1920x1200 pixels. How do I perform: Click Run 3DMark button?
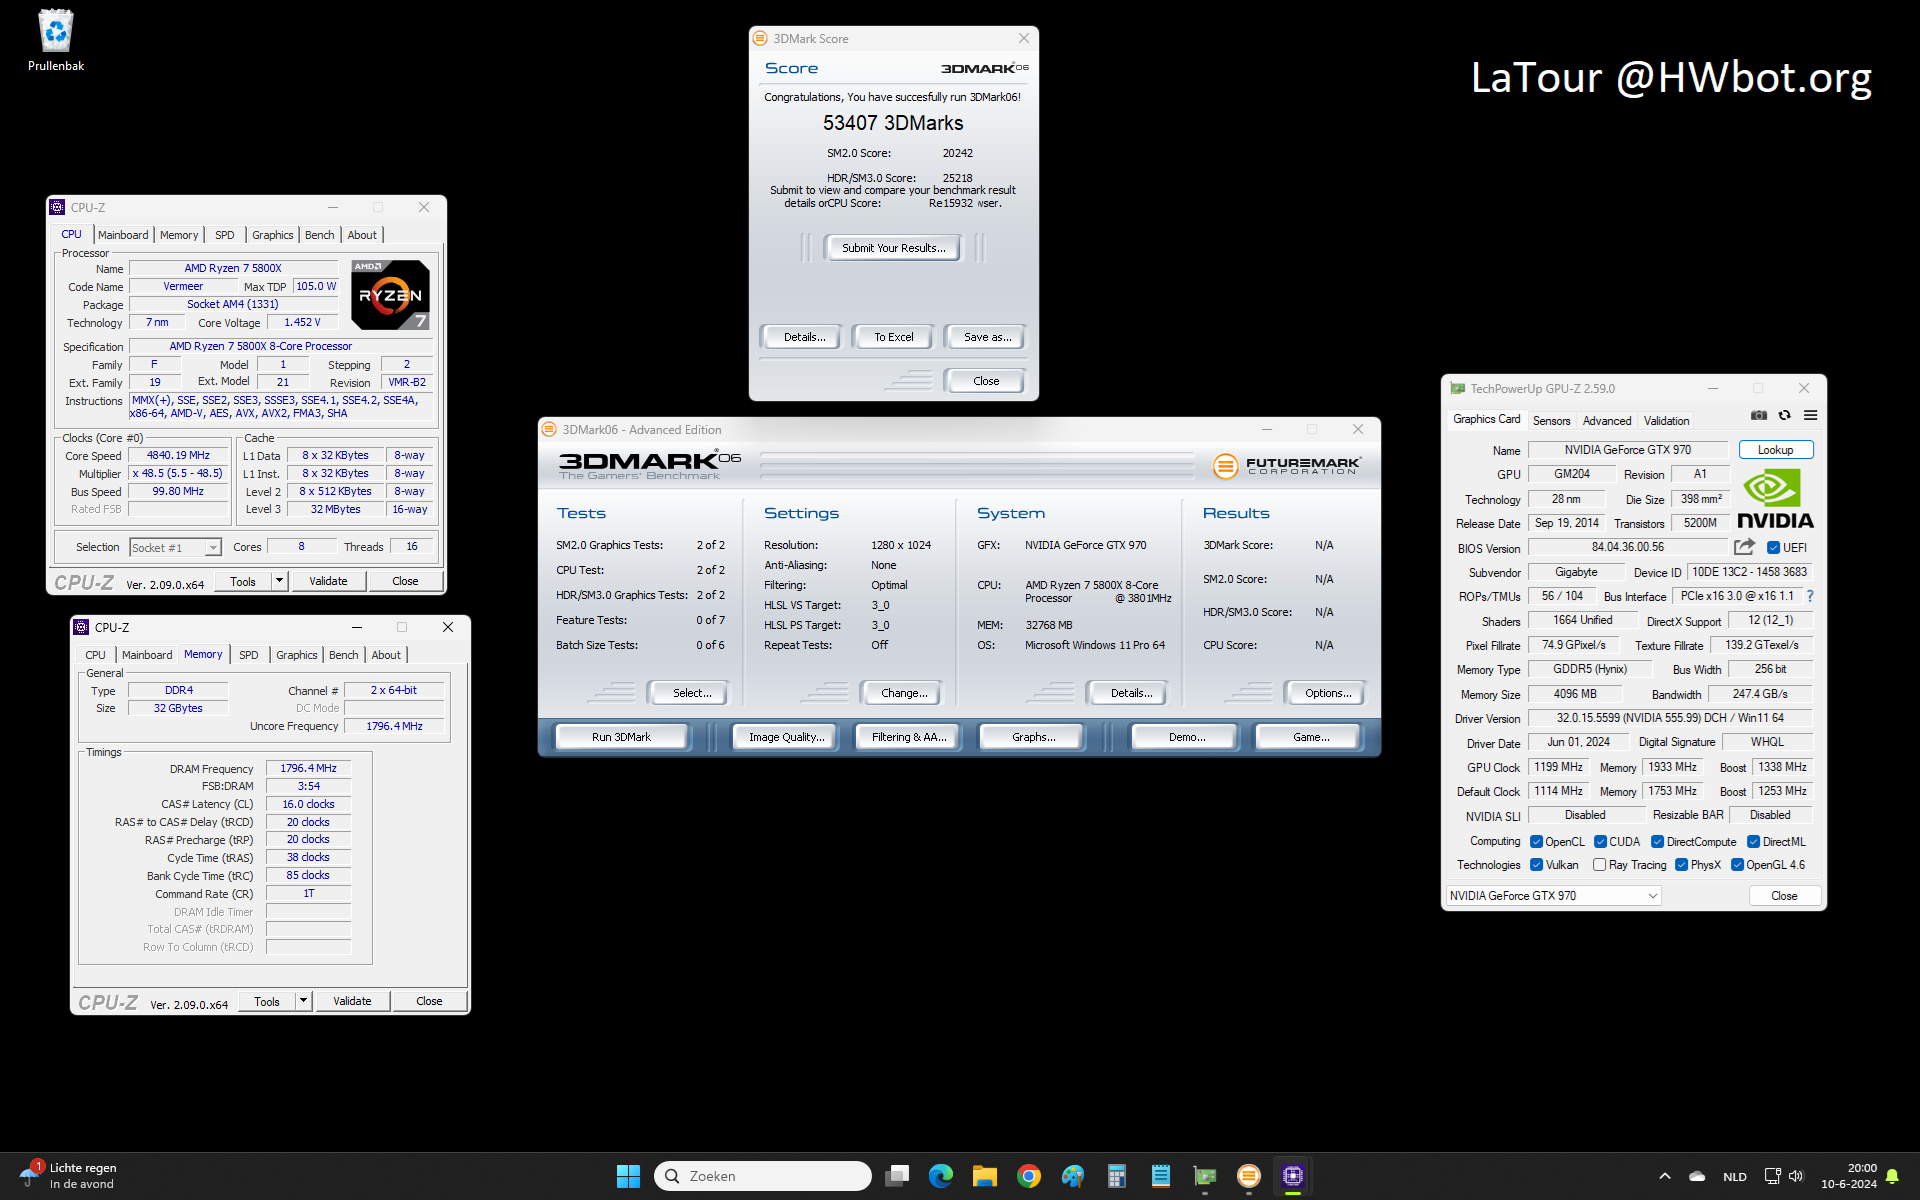click(x=621, y=737)
